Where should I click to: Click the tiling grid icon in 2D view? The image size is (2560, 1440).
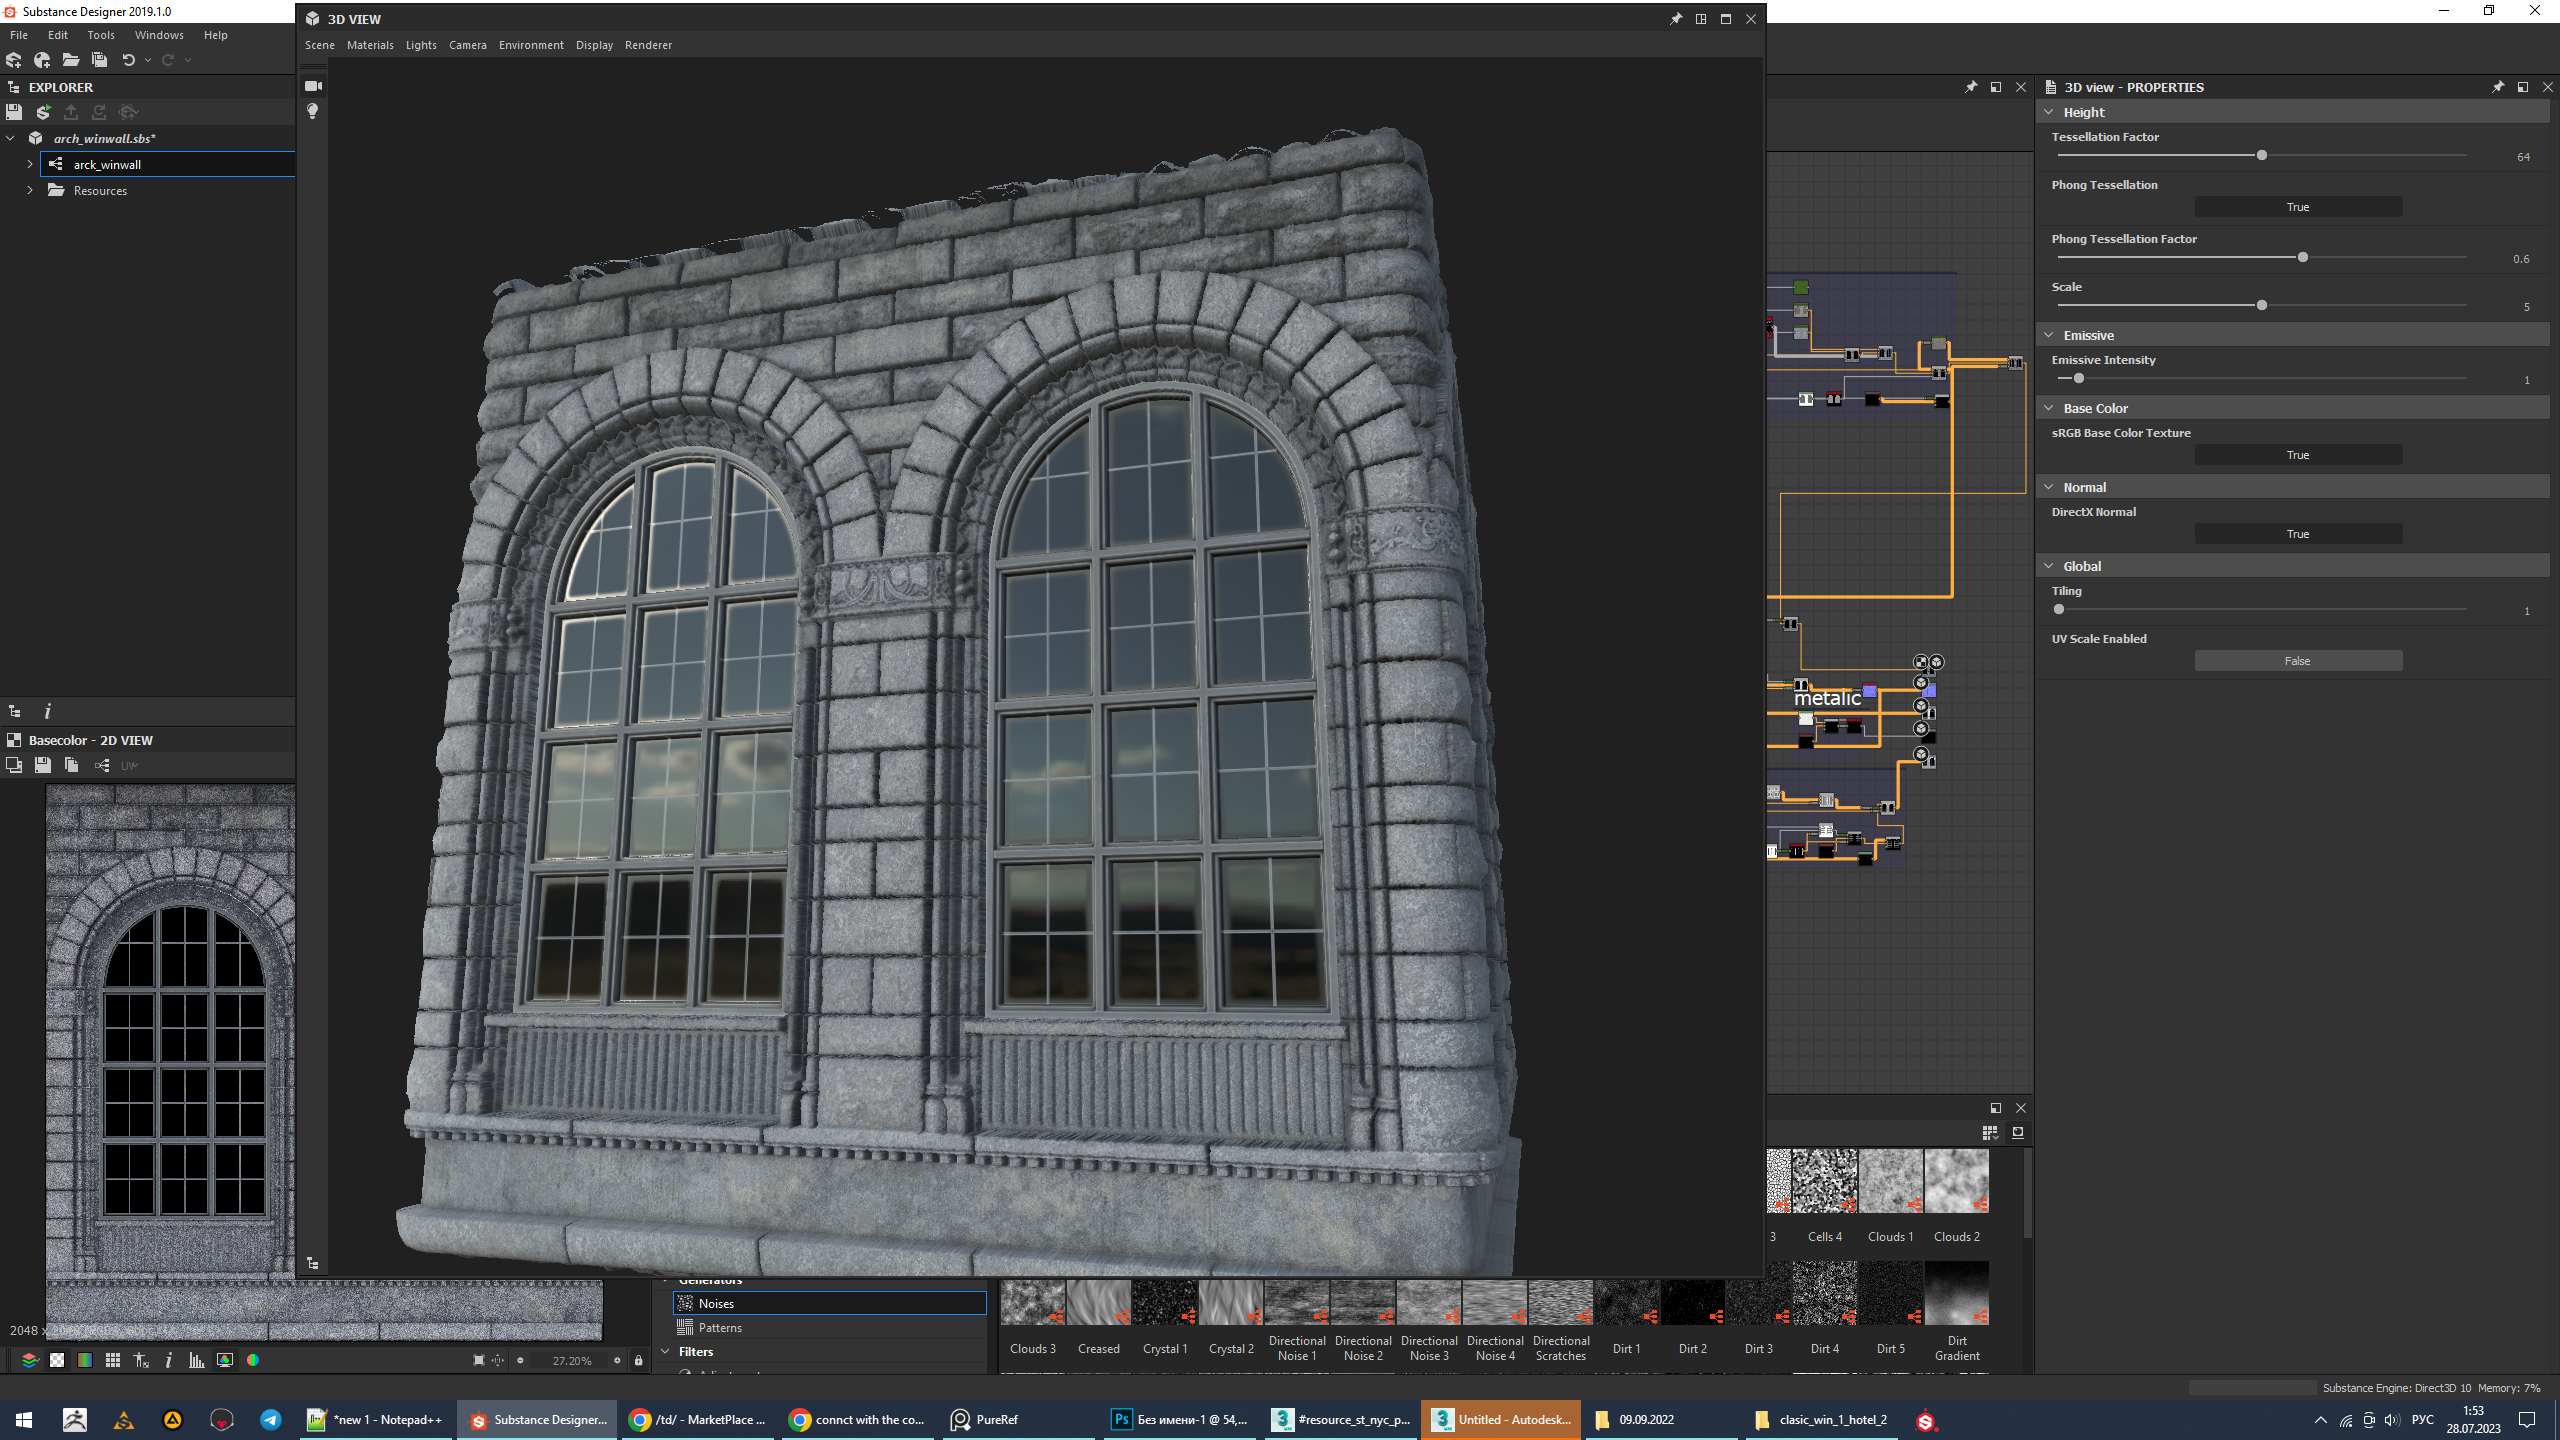pyautogui.click(x=113, y=1360)
